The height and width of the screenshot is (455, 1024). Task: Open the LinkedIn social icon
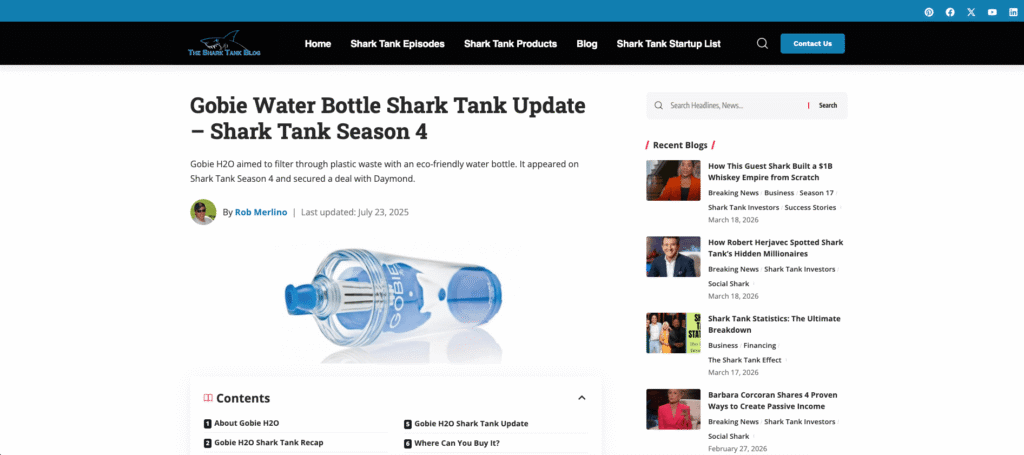point(1013,12)
